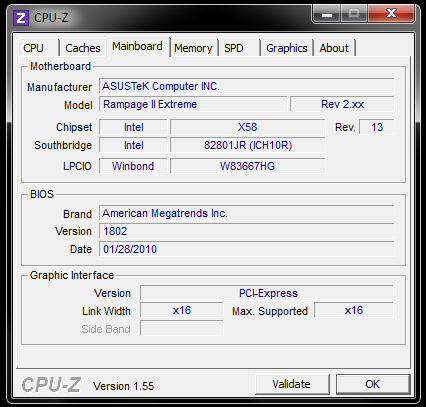Viewport: 426px width, 407px height.
Task: Click the CPU-Z purple Z title icon
Action: click(x=21, y=17)
